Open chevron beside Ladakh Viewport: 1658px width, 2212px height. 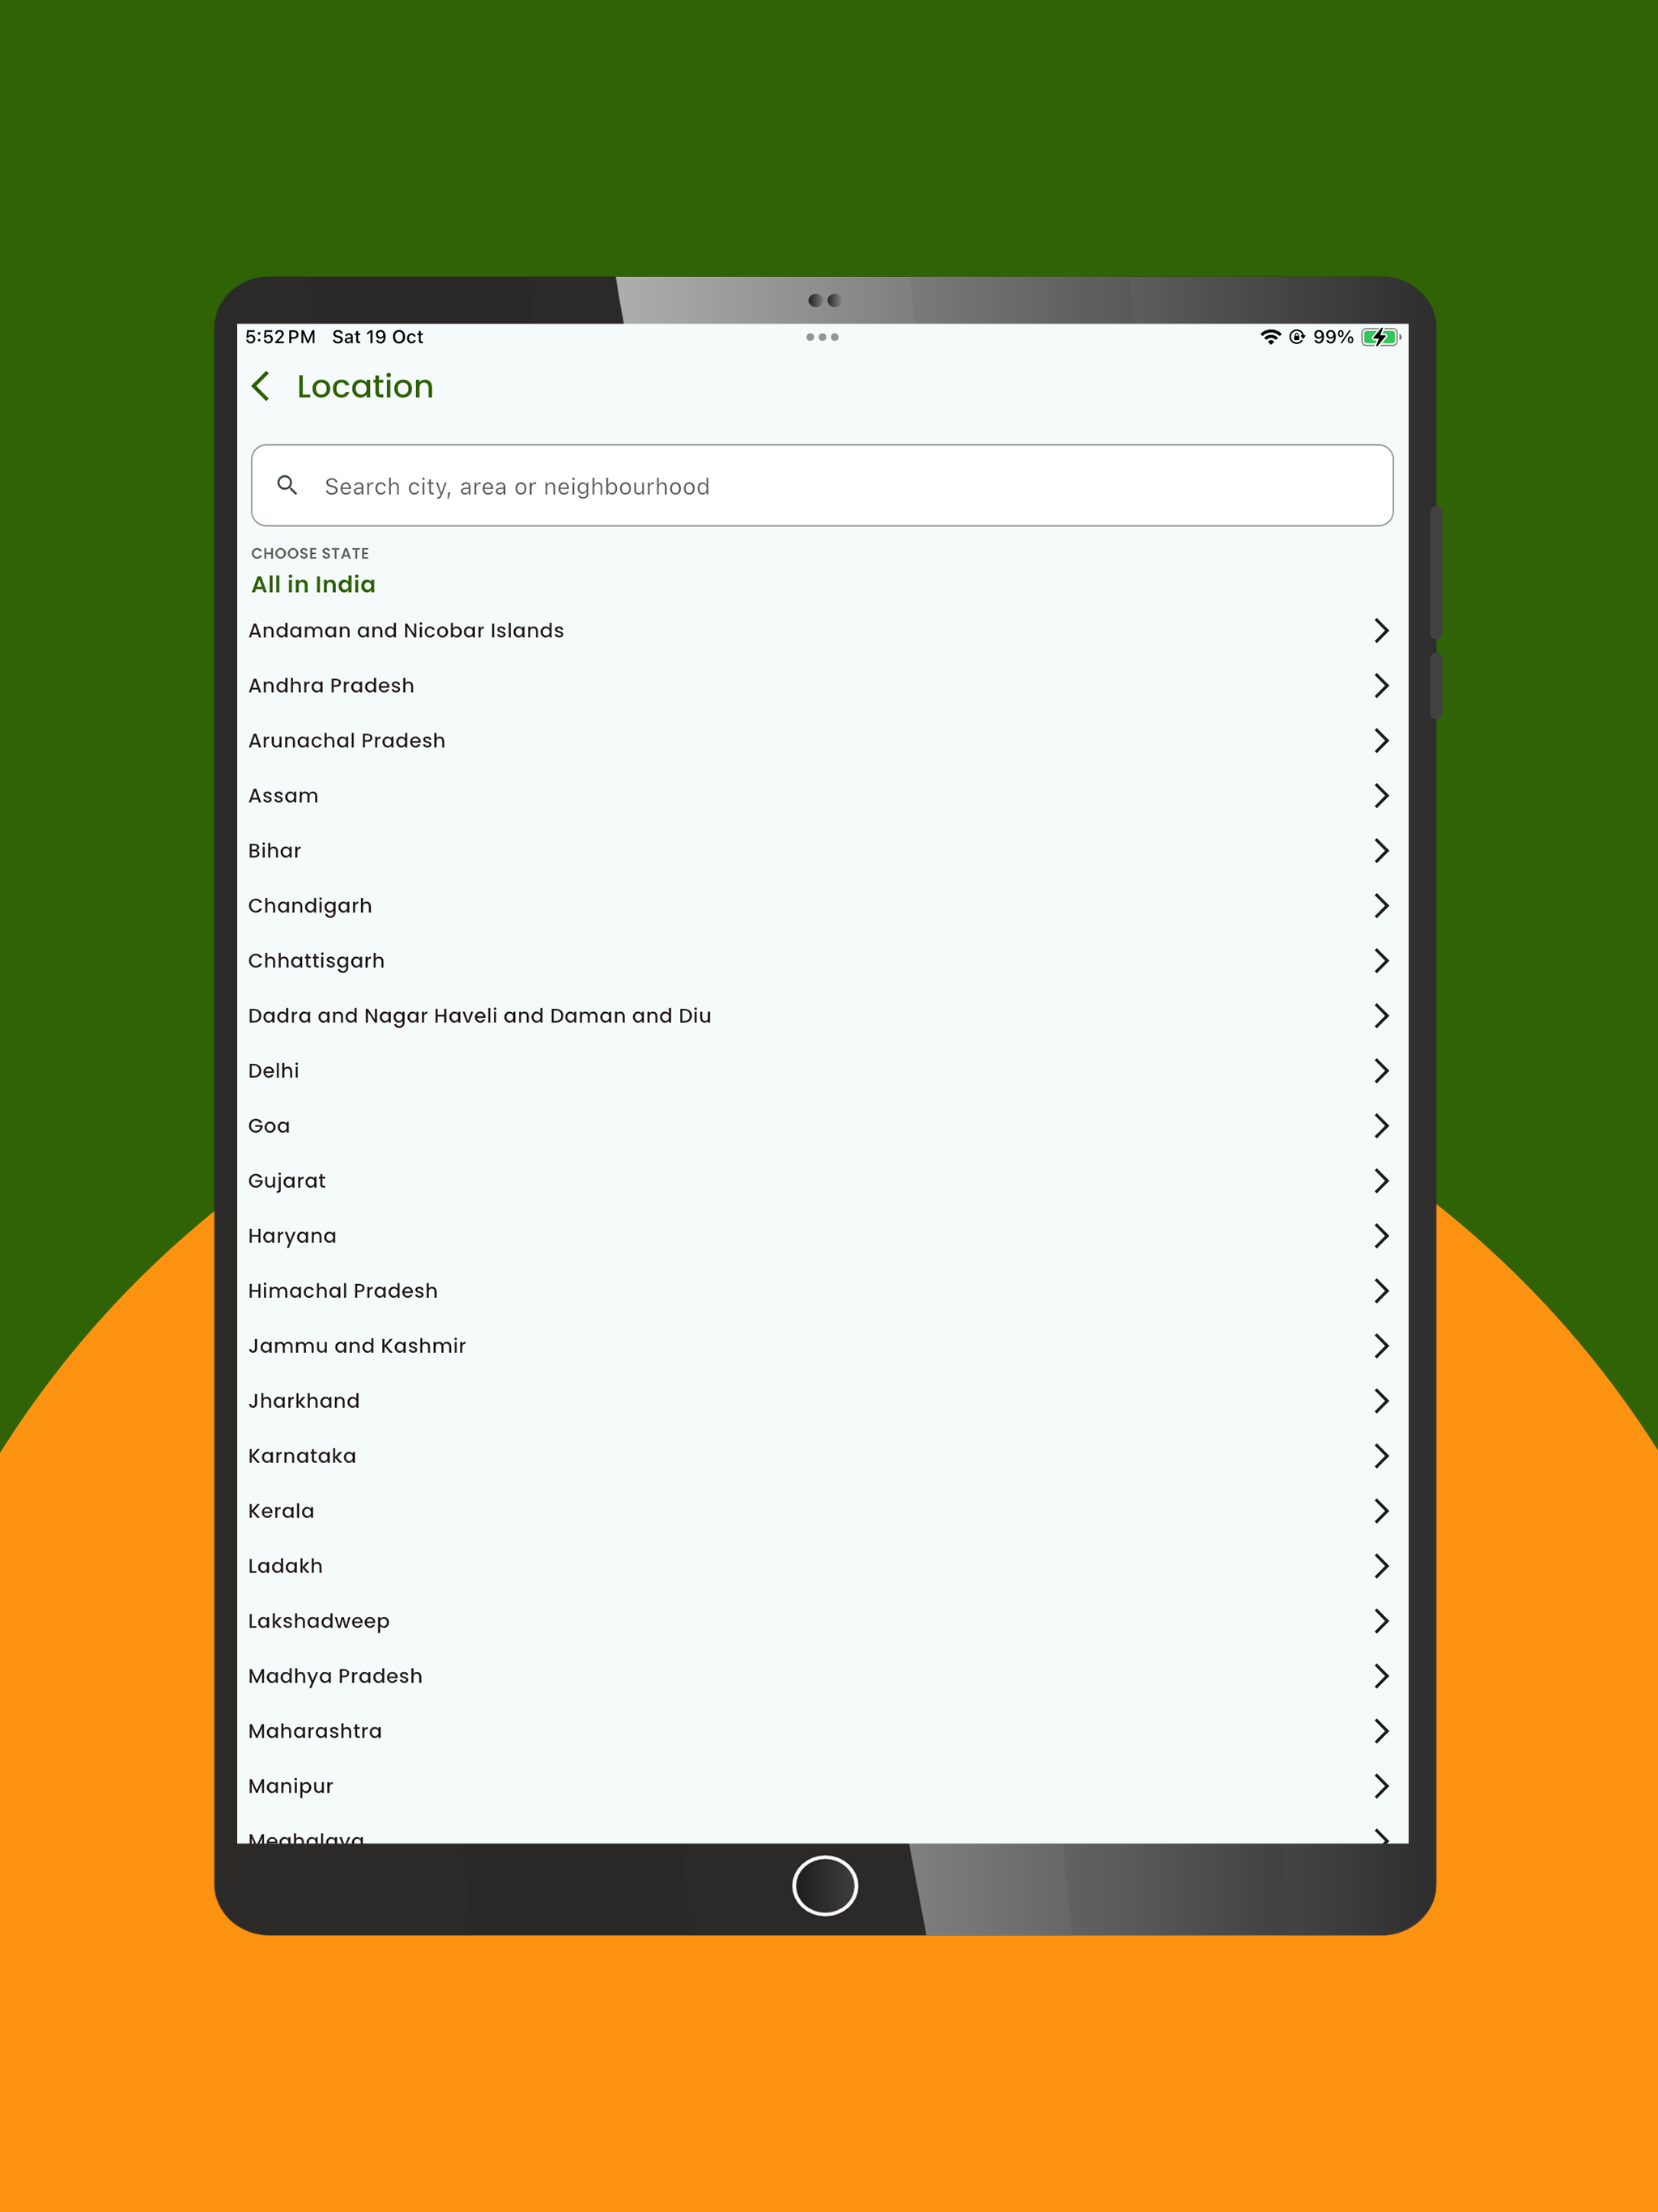coord(1381,1565)
